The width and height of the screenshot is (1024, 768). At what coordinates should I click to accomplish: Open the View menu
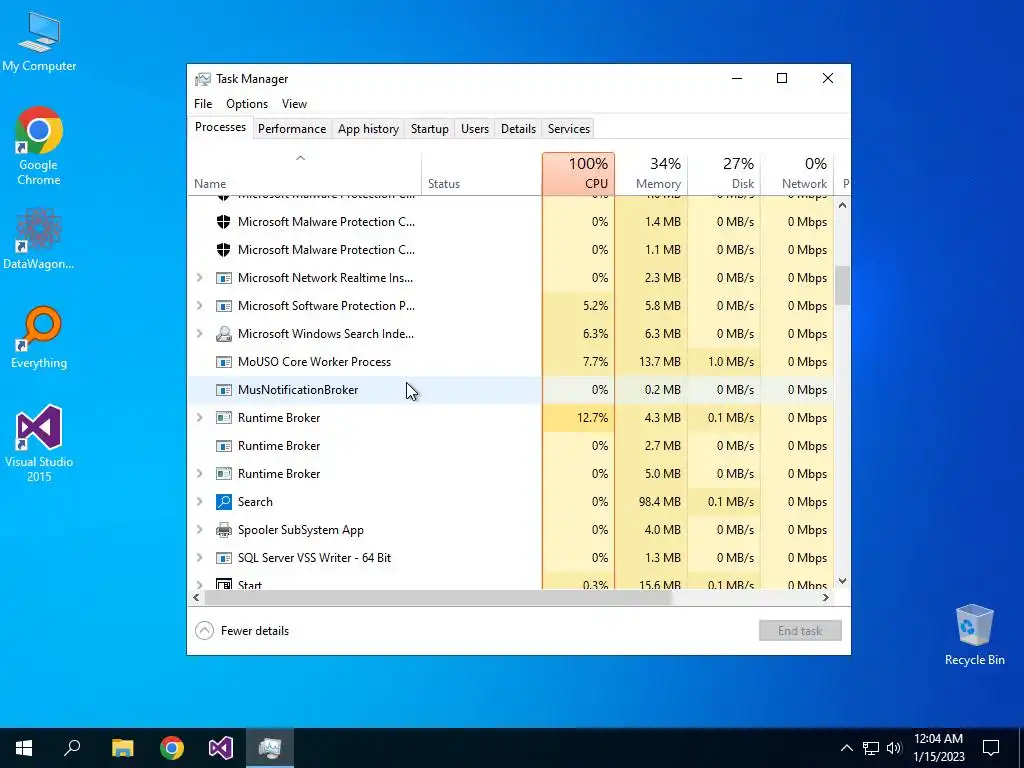pos(295,104)
